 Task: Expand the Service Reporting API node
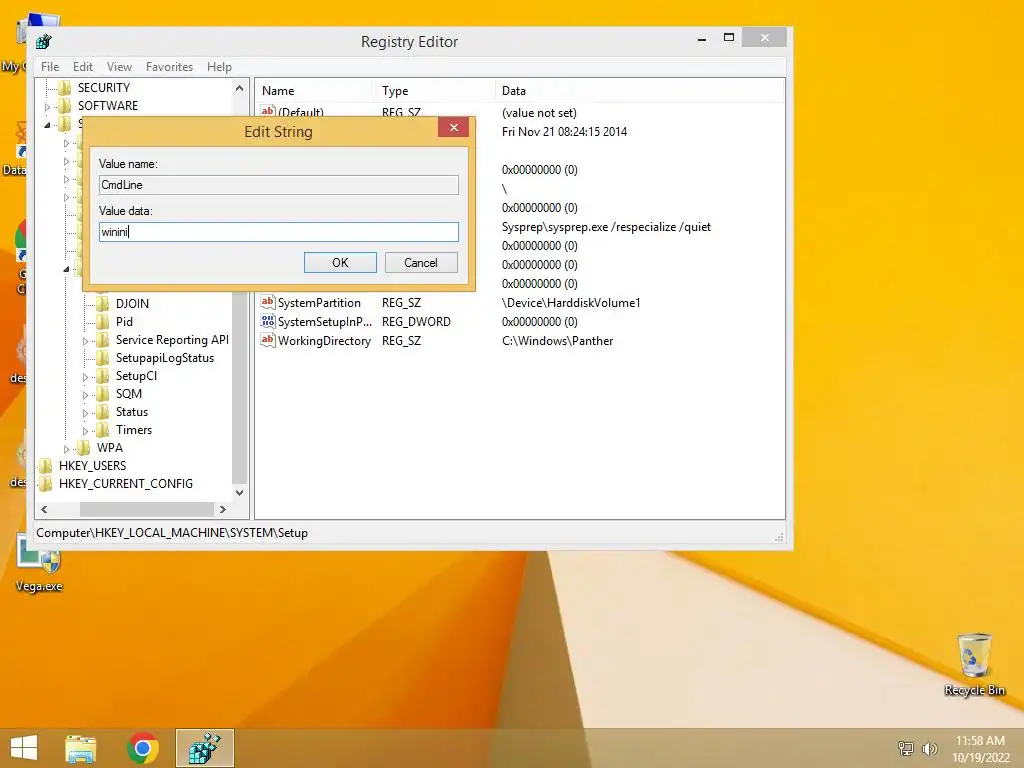[85, 341]
